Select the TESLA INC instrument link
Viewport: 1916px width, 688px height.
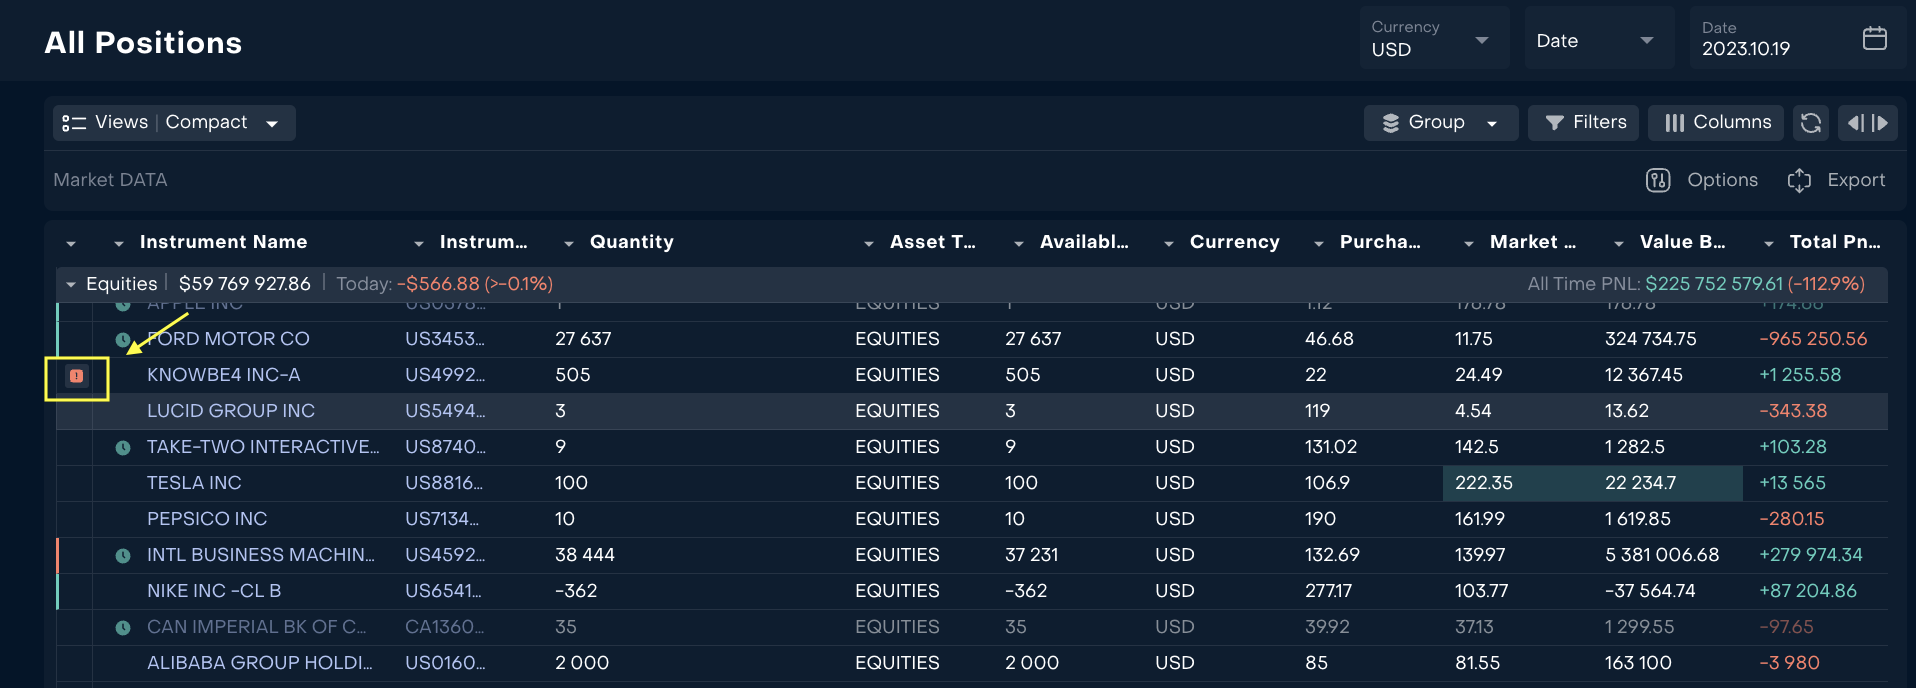pos(194,483)
